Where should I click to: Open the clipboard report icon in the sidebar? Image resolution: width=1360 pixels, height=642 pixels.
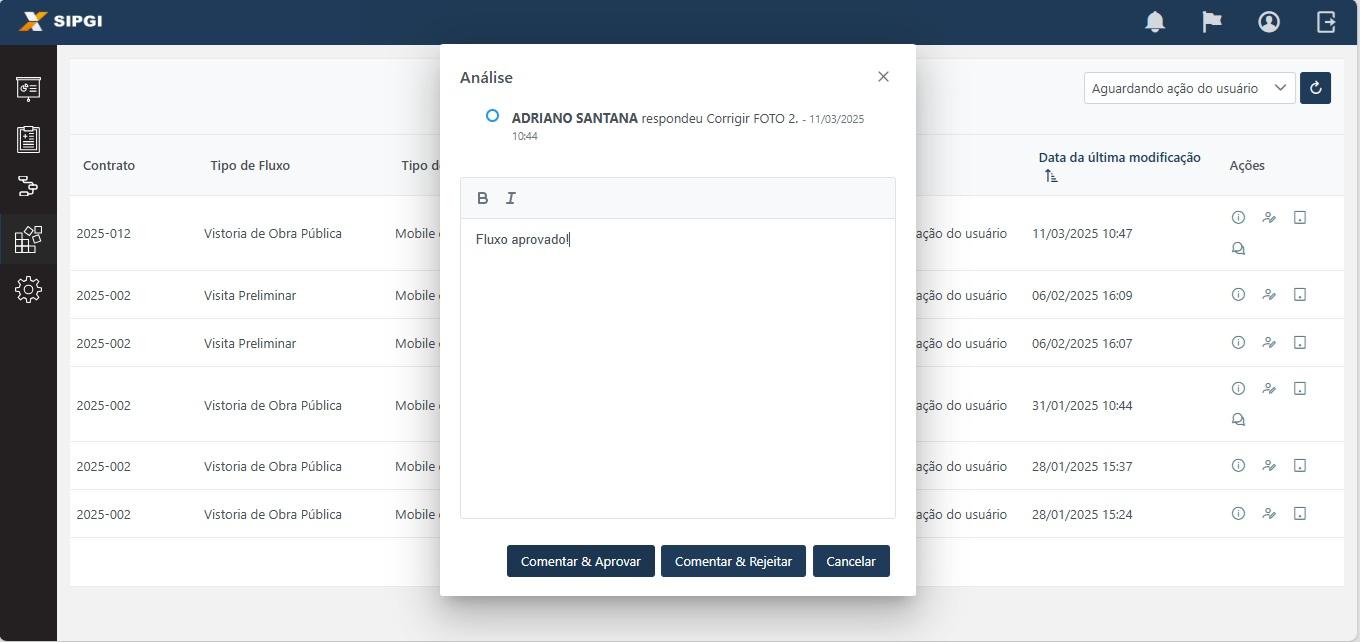tap(28, 139)
